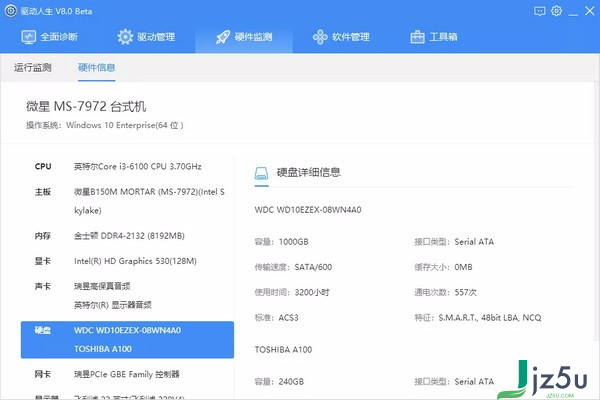600x400 pixels.
Task: Click the 全面诊断 monitor icon
Action: pos(28,37)
